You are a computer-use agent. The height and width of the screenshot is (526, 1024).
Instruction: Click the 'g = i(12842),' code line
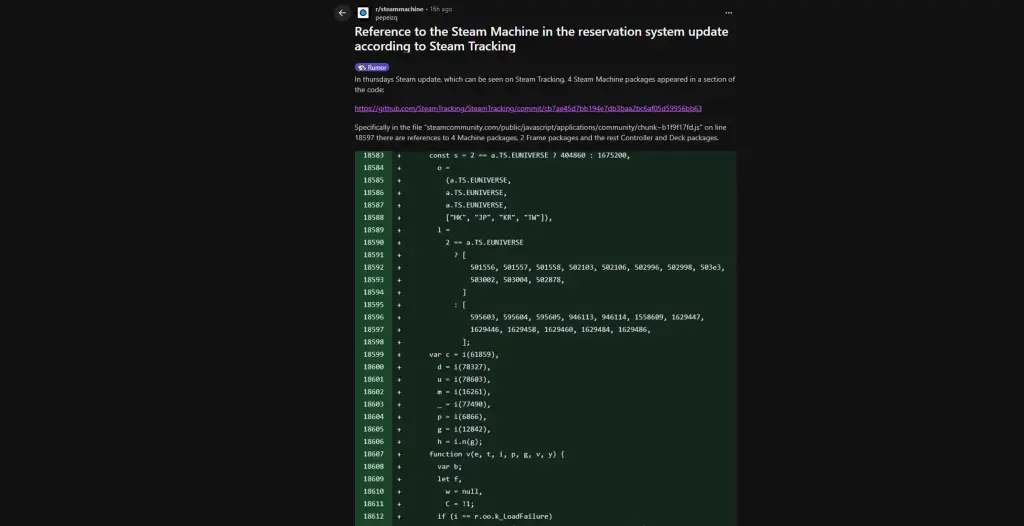coord(464,429)
